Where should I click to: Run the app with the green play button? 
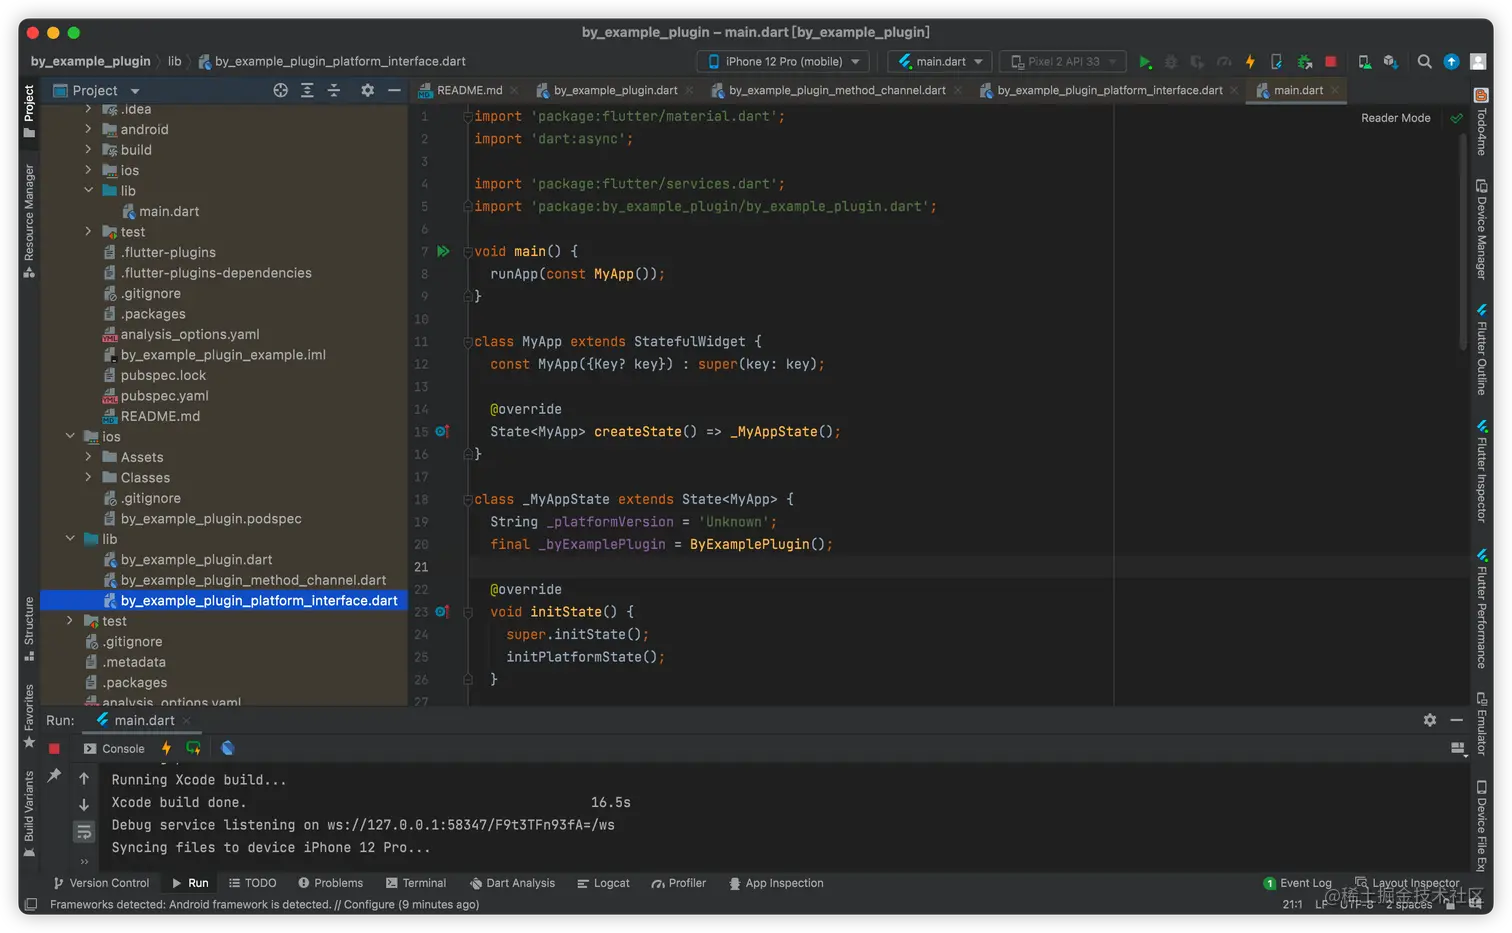pos(1145,62)
